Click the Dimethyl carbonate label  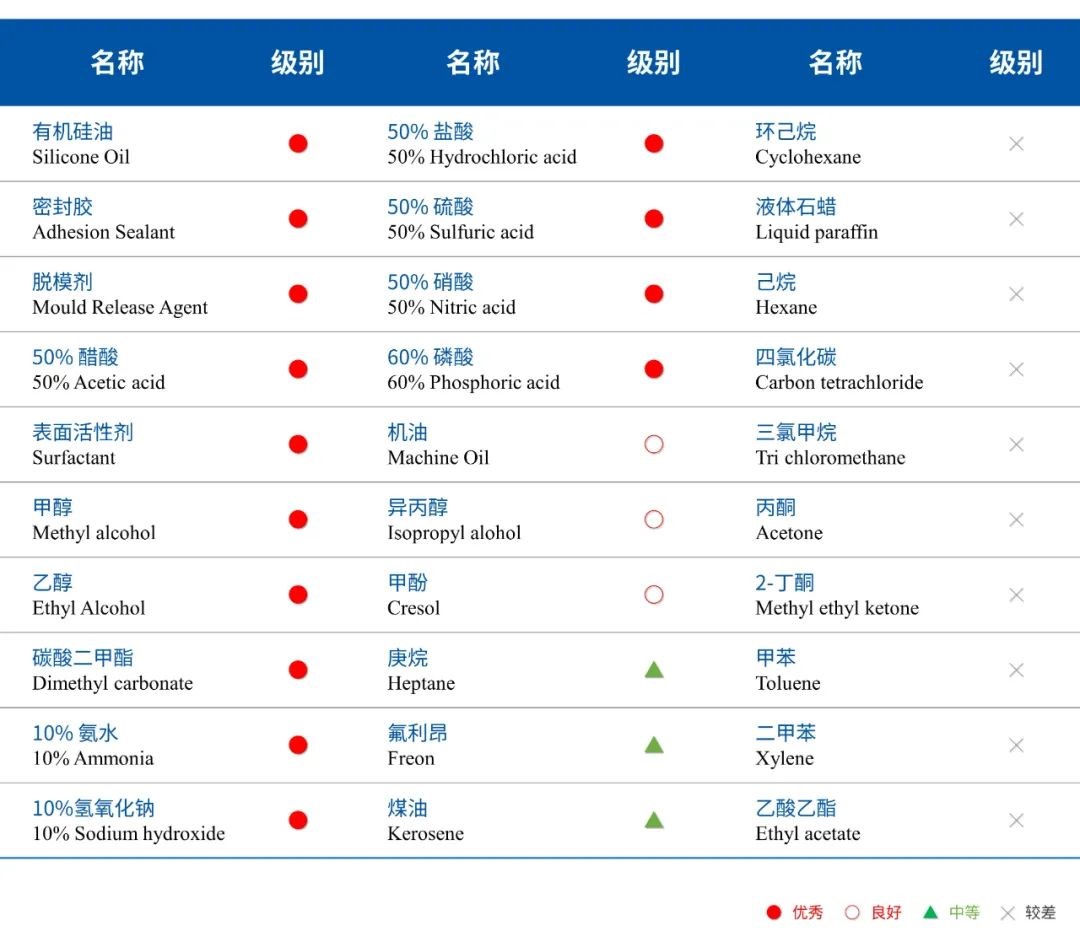(x=112, y=684)
